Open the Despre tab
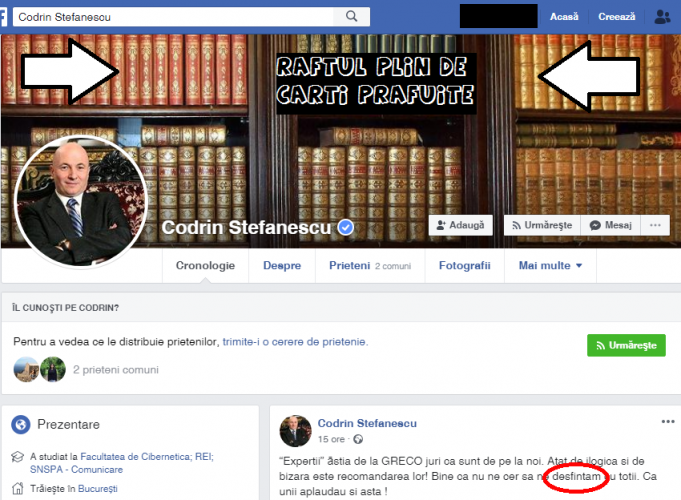The width and height of the screenshot is (681, 500). 282,265
